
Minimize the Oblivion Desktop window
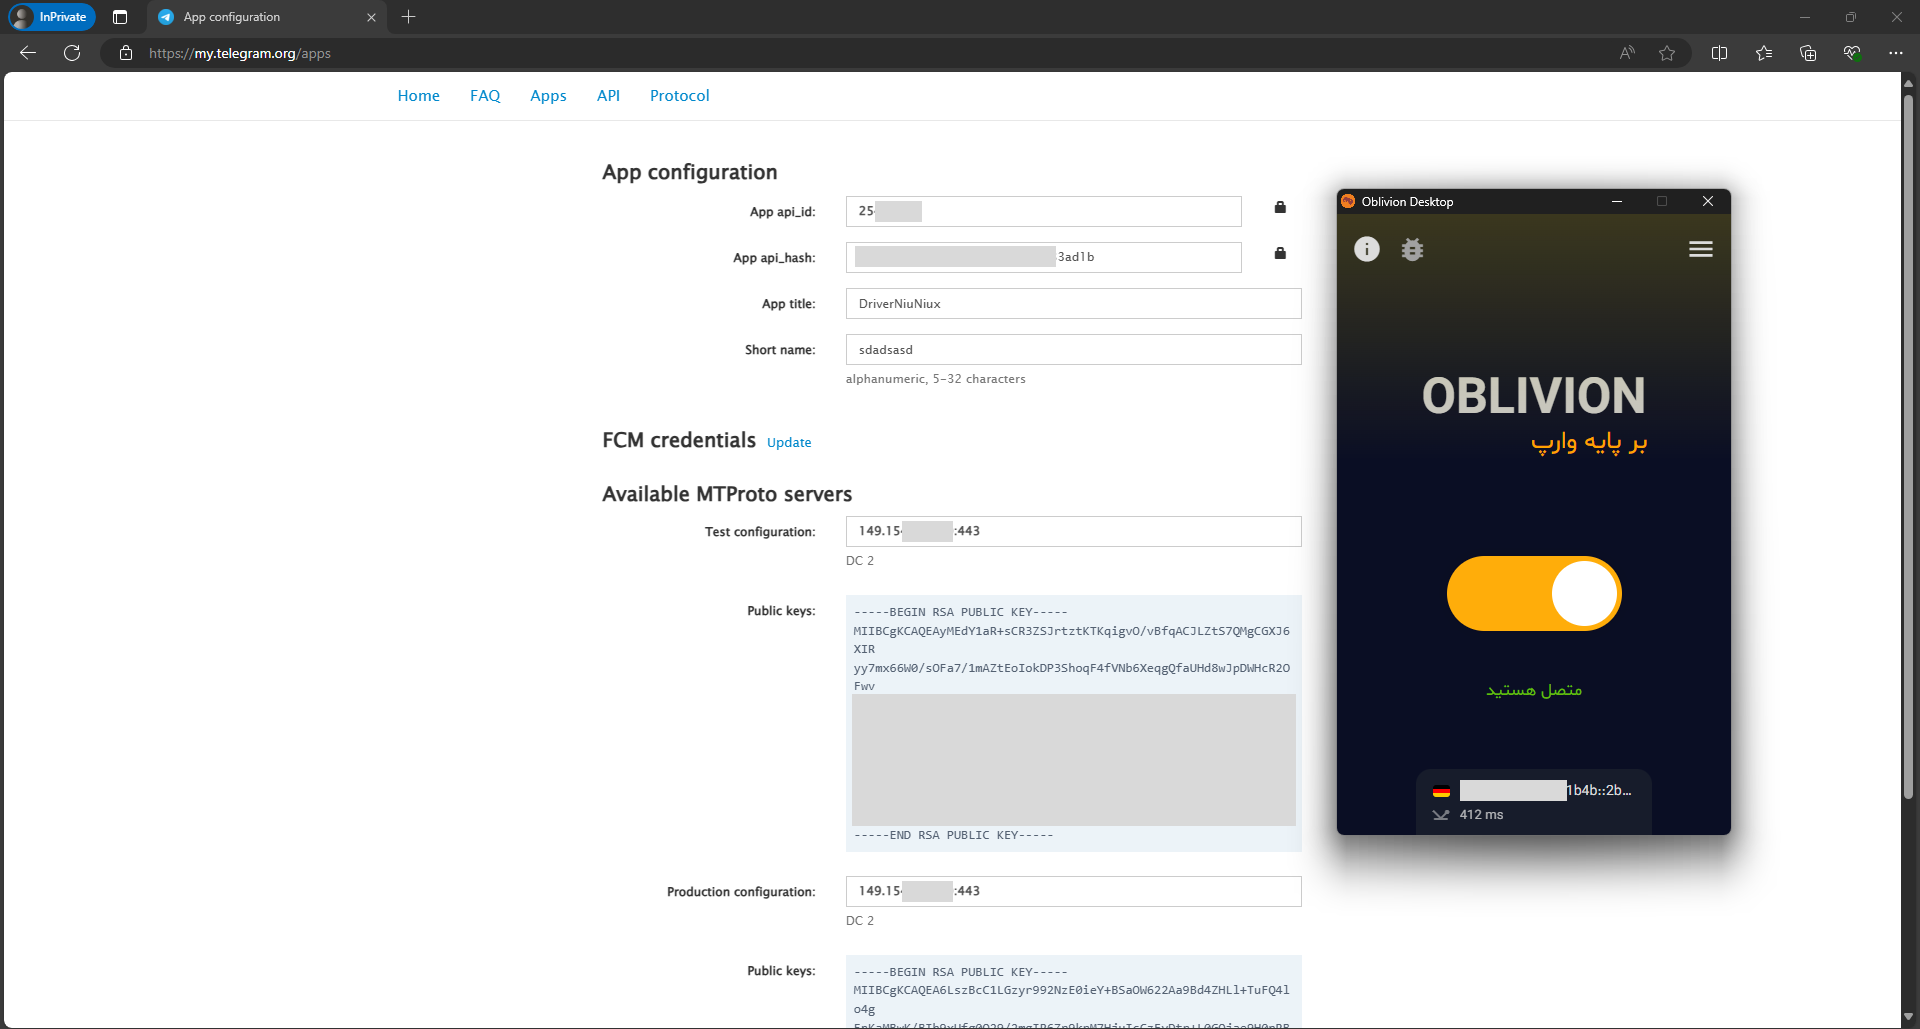(x=1616, y=201)
